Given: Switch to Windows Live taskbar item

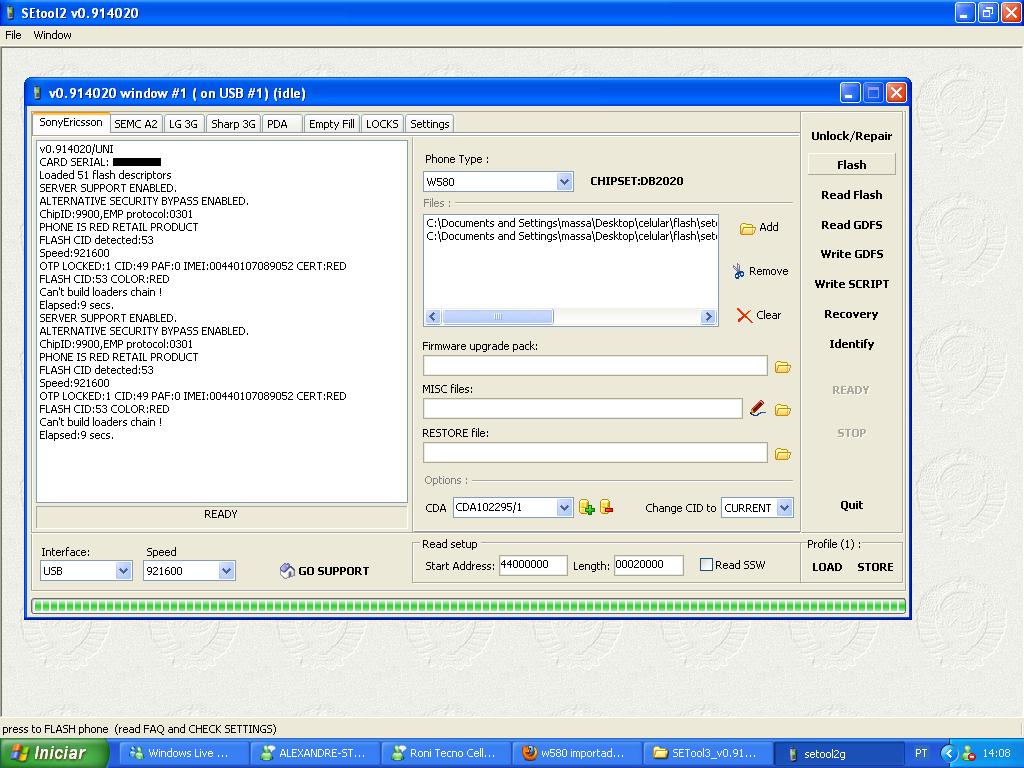Looking at the screenshot, I should coord(184,753).
